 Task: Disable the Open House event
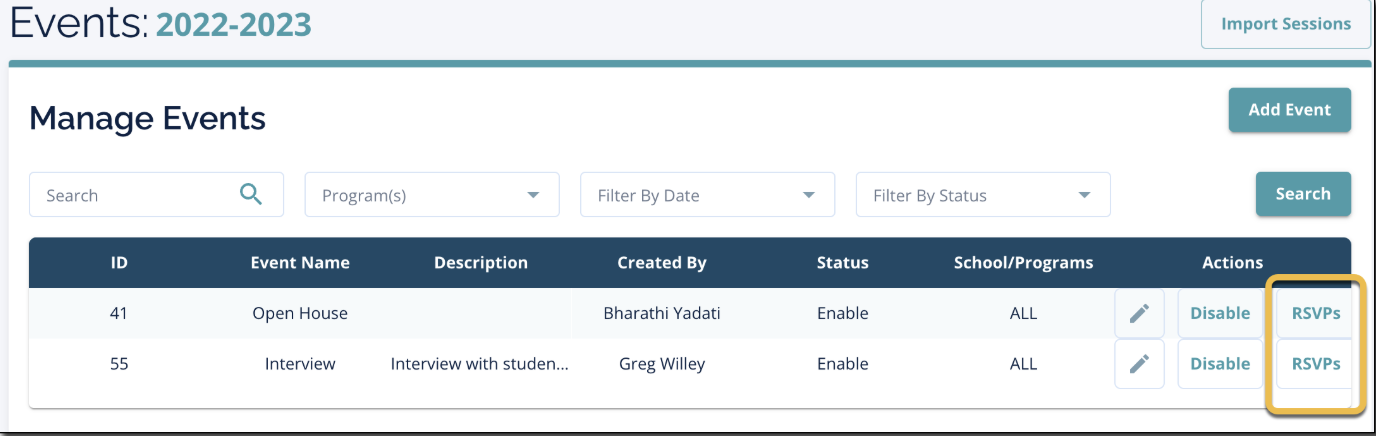(1220, 313)
